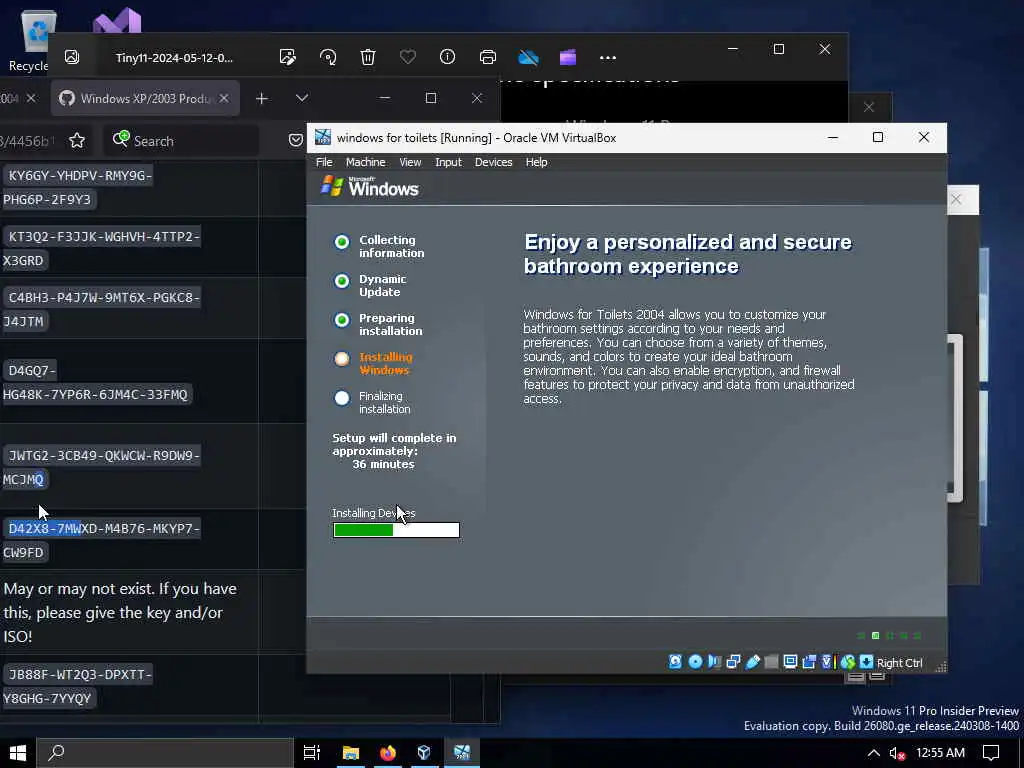Click the virtualization V status icon
The height and width of the screenshot is (768, 1024).
pos(827,662)
